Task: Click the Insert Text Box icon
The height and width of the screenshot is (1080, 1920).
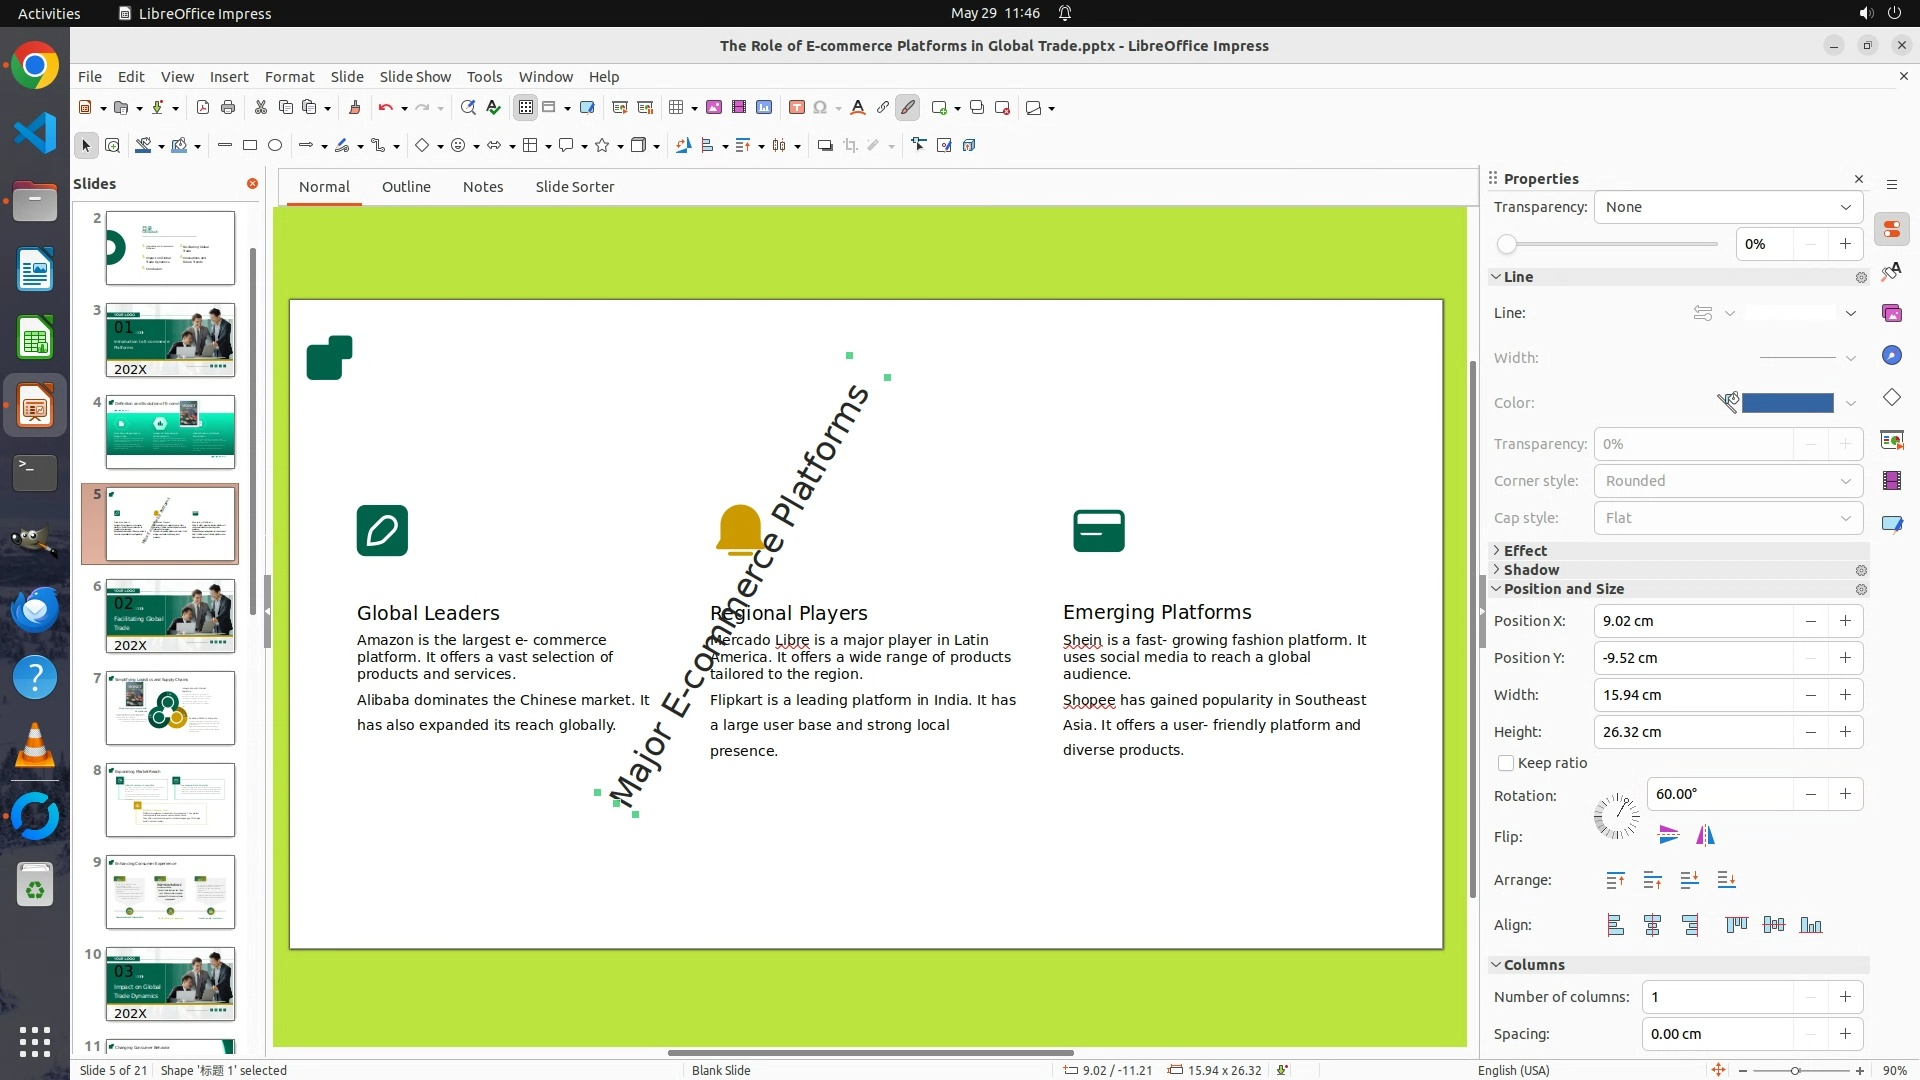Action: click(796, 108)
